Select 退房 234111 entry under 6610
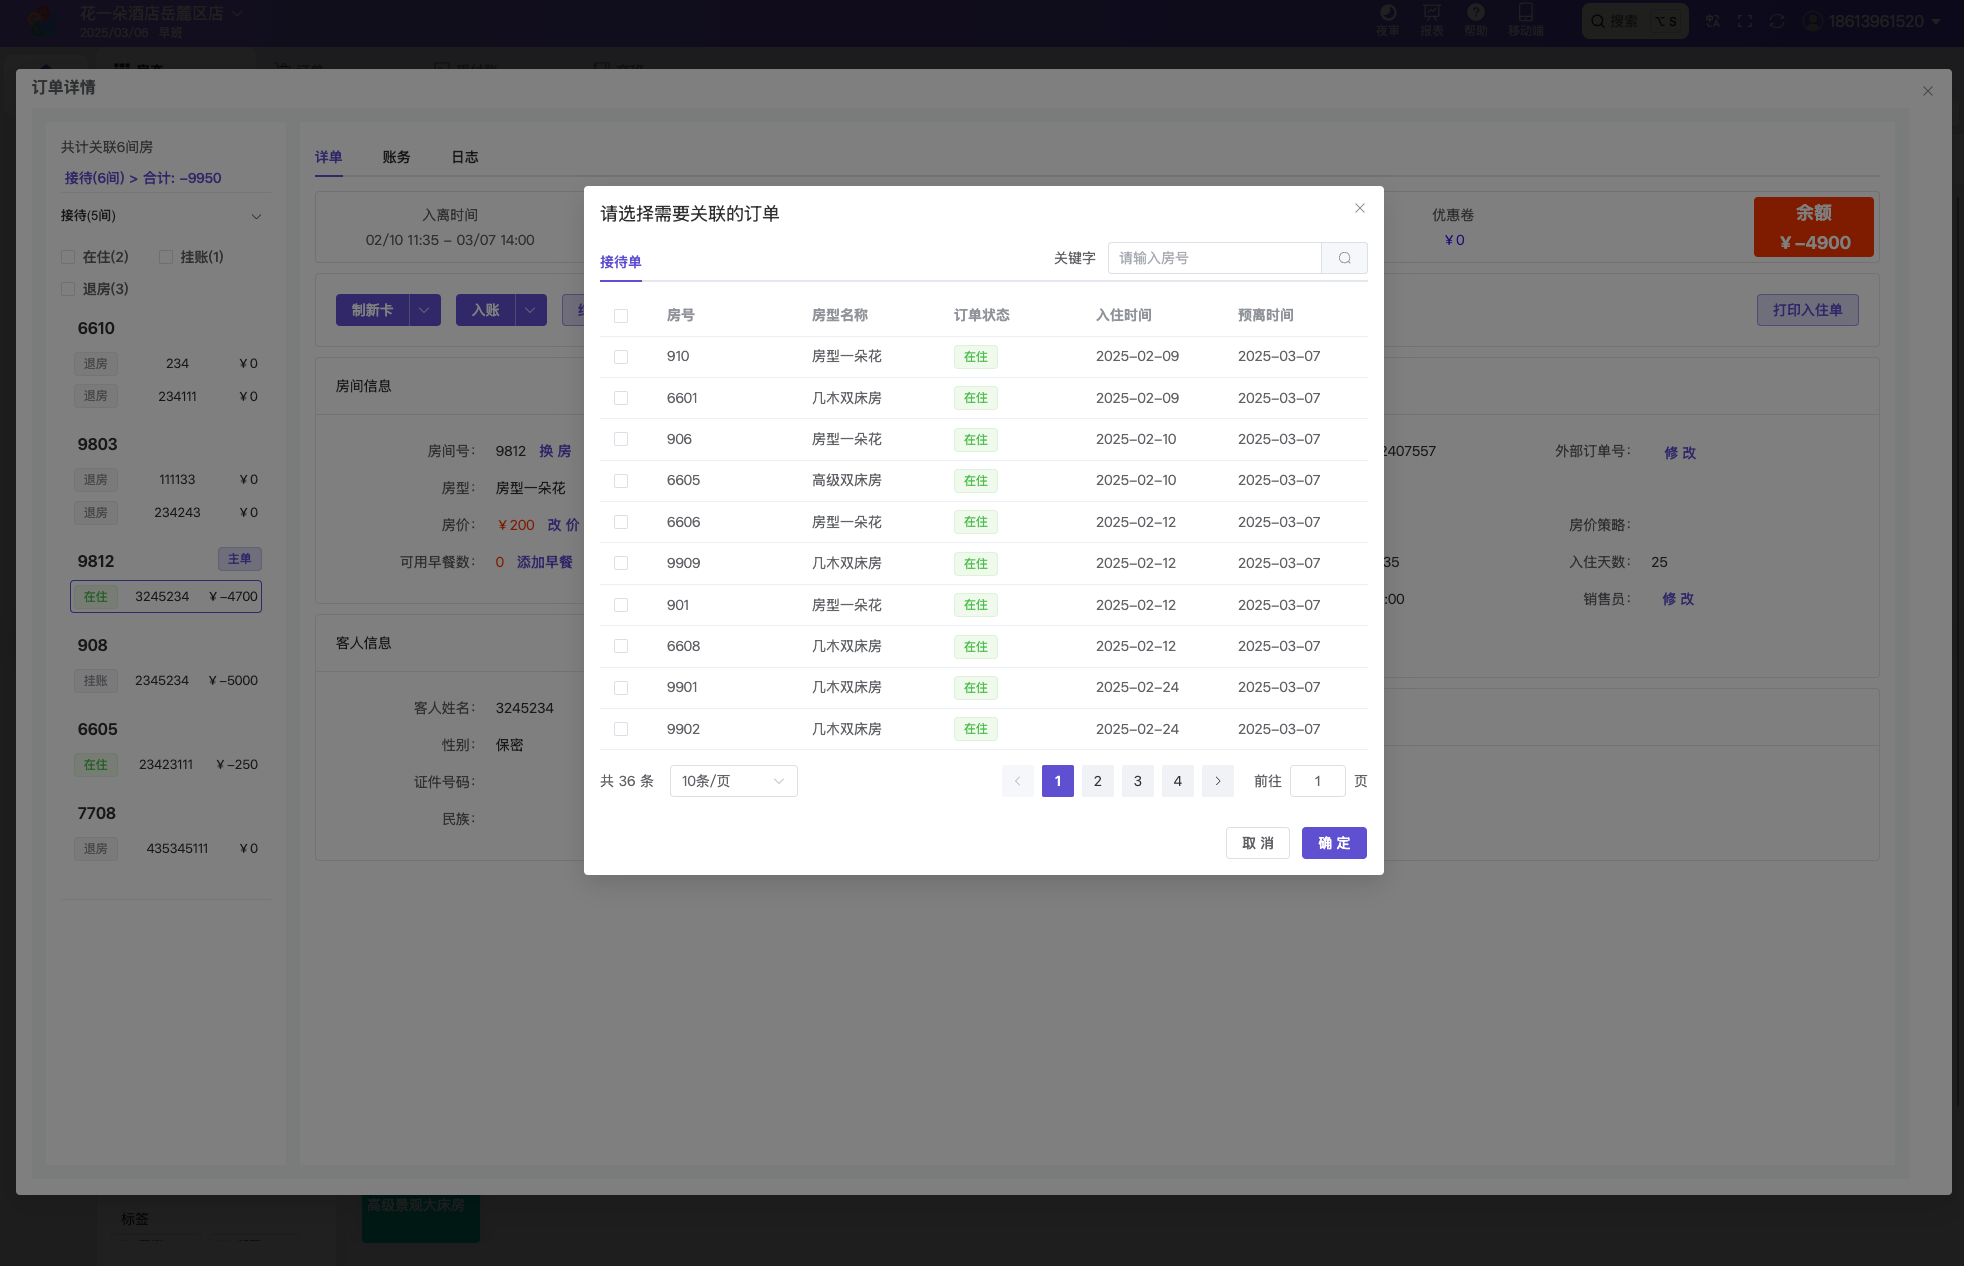This screenshot has width=1964, height=1266. point(166,396)
